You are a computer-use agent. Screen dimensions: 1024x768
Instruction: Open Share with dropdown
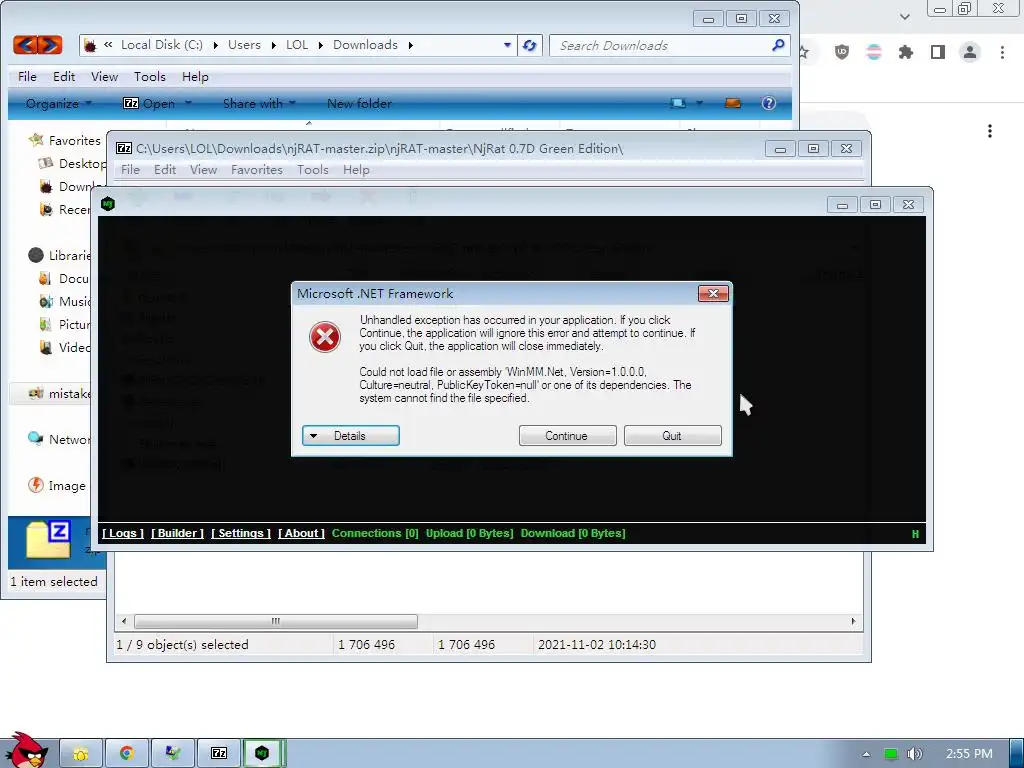click(259, 103)
